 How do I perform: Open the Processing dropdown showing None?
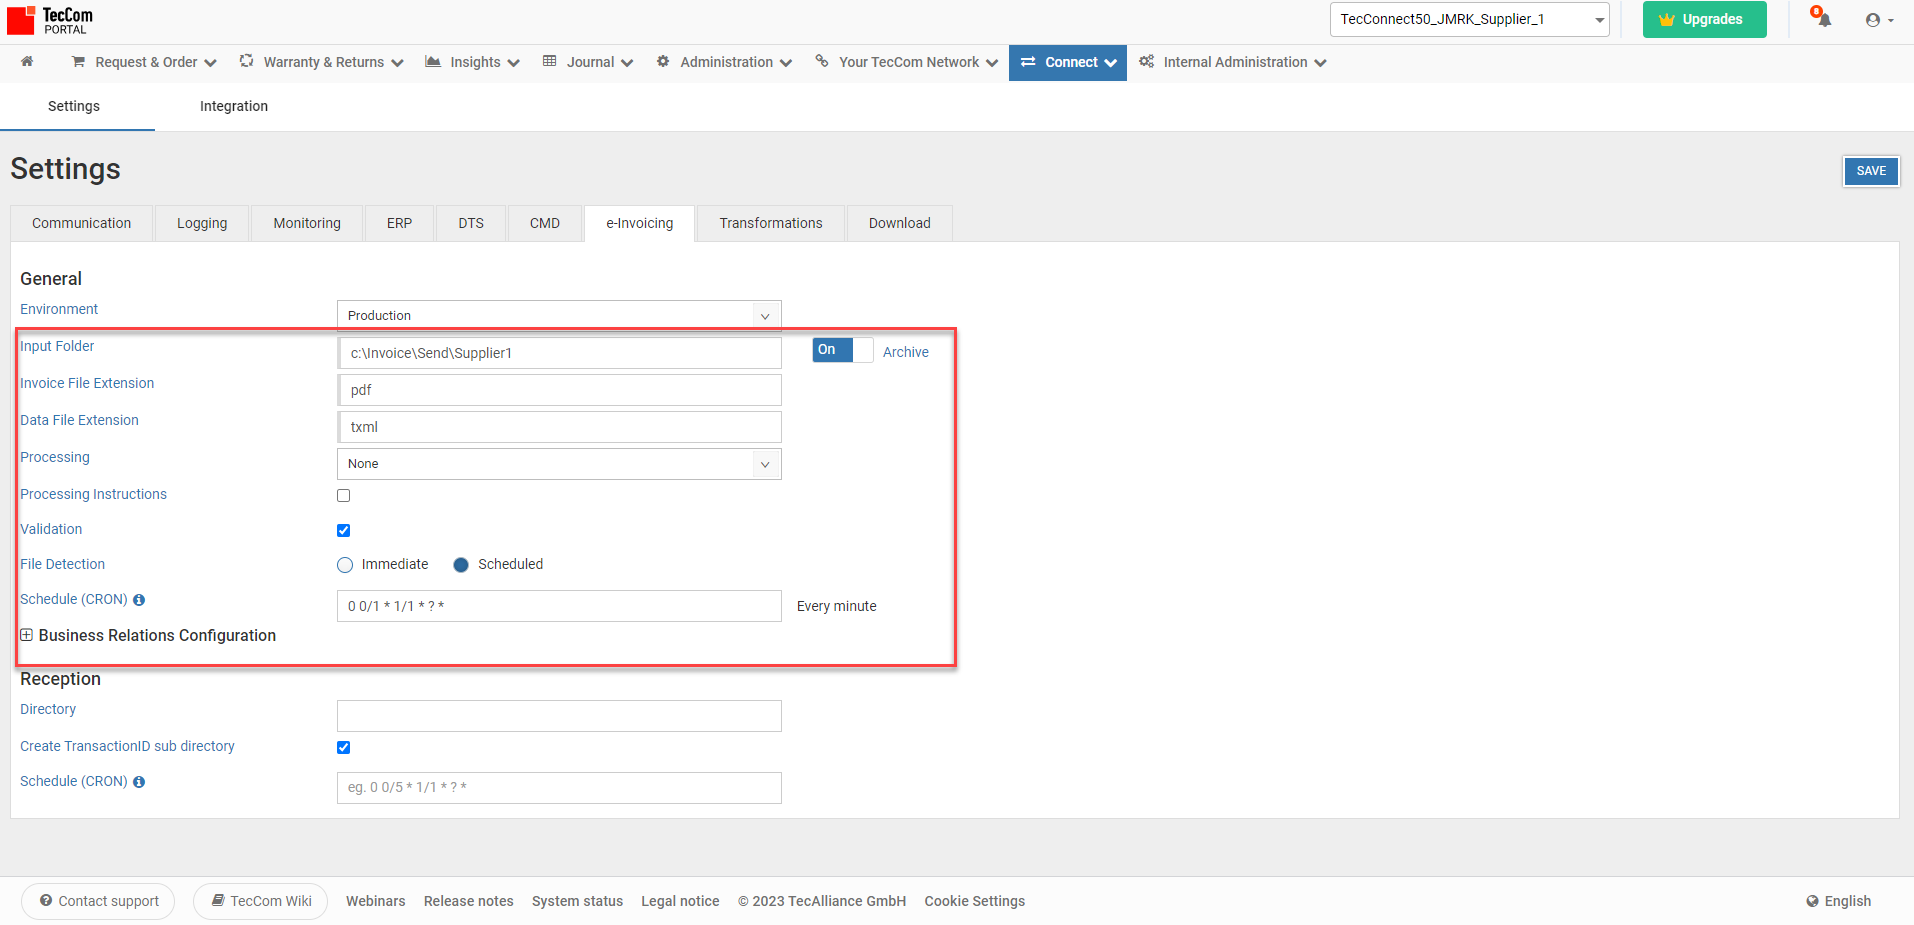(559, 464)
